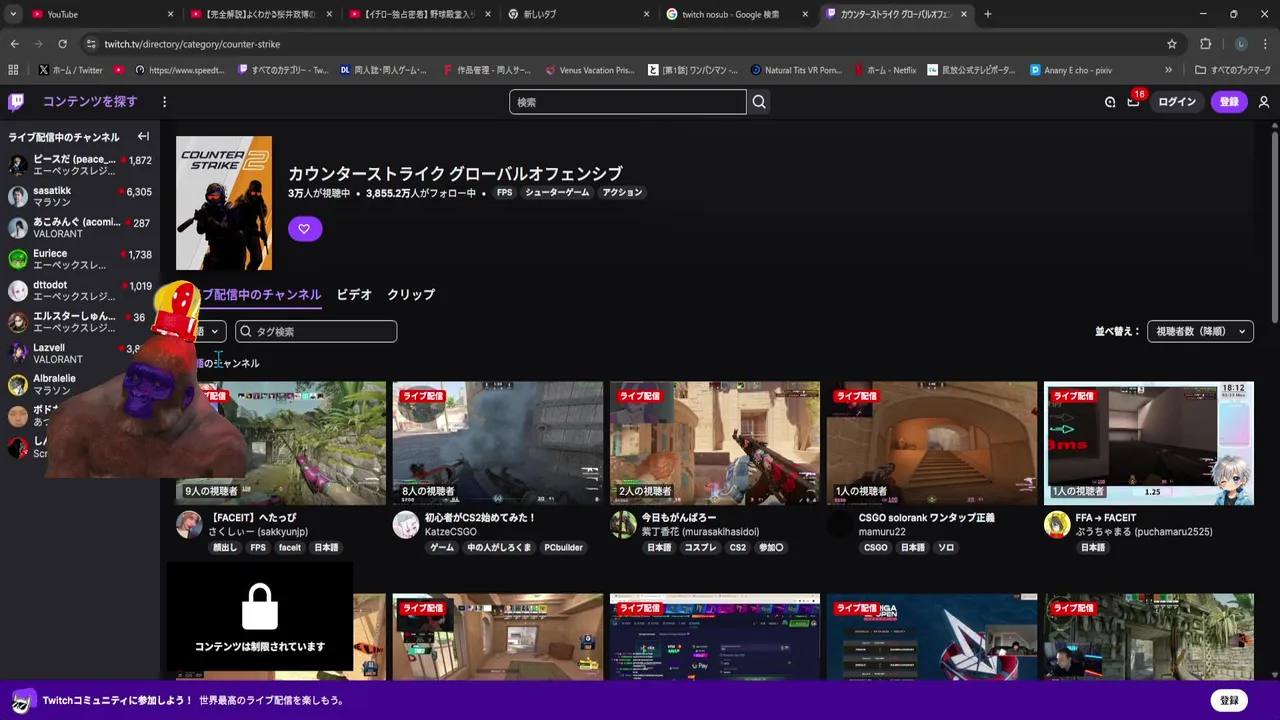Screen dimensions: 1280x720
Task: Click murasakihasidoi streamer avatar
Action: (x=623, y=524)
